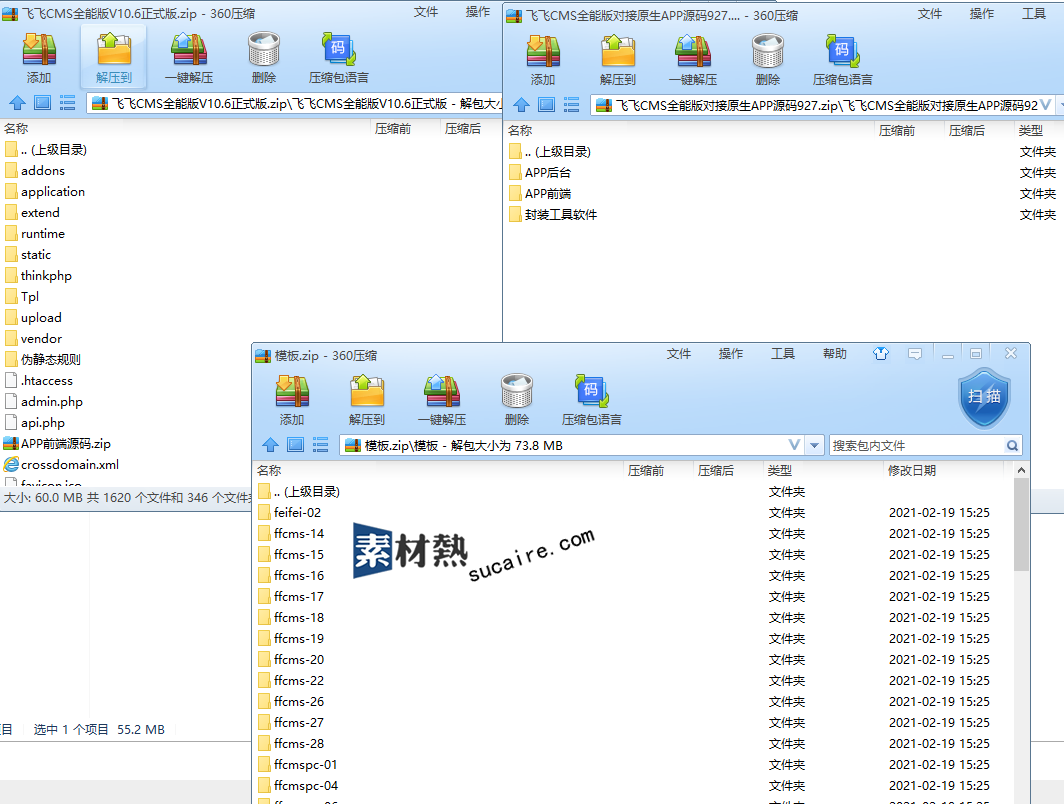Click 解压到 in the V10.6正式版 window toolbar
The image size is (1064, 804).
click(114, 57)
